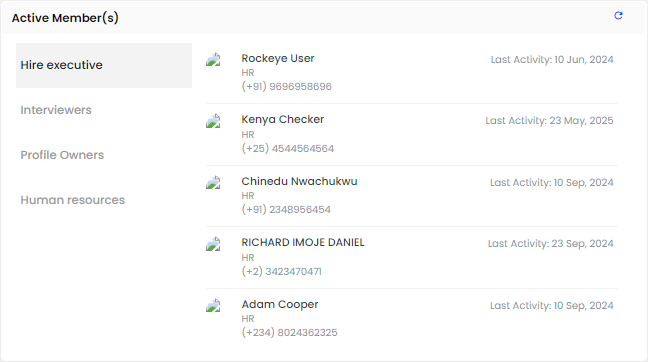Click Last Activity 23 May, 2025 text

[x=549, y=121]
